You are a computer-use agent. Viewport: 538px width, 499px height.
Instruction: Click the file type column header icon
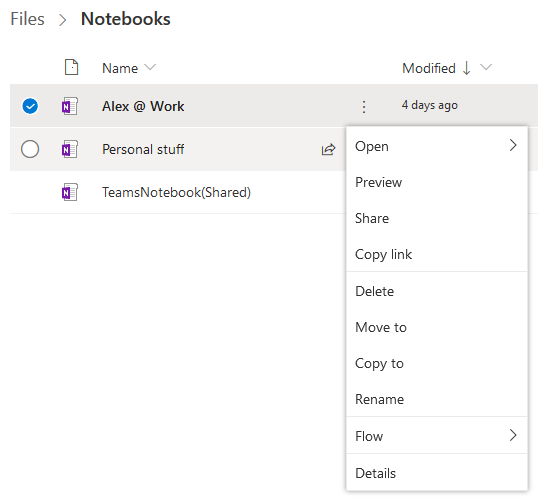point(71,67)
